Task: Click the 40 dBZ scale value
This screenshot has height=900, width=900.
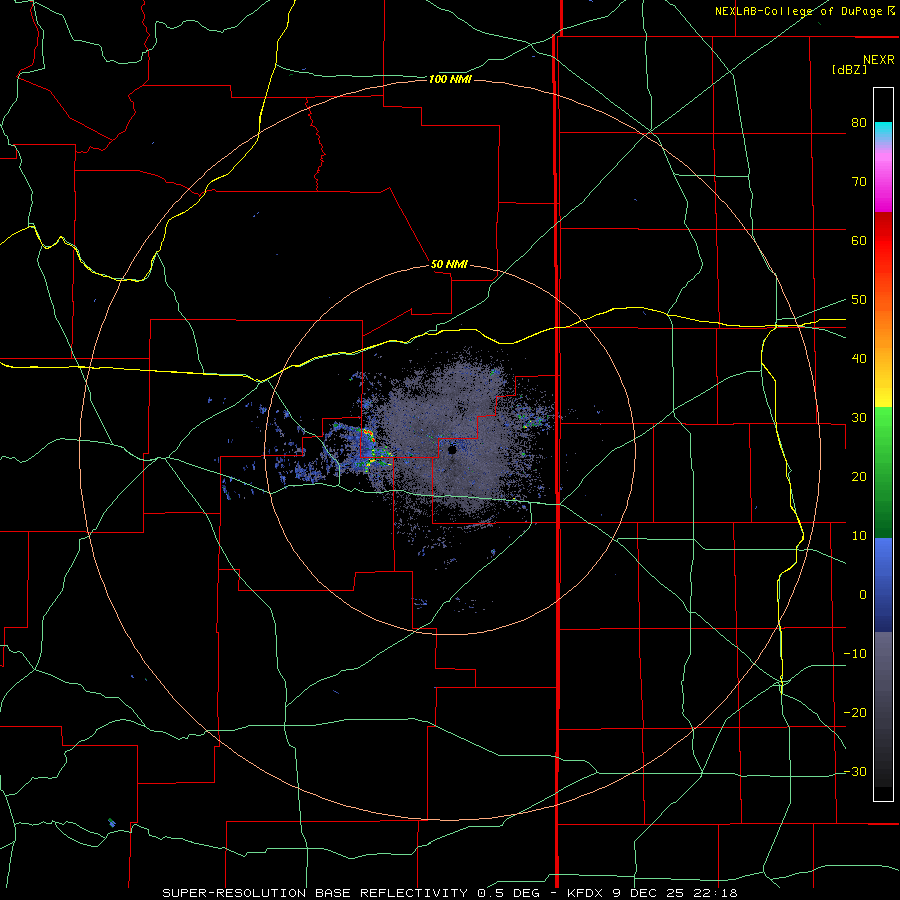Action: click(859, 359)
